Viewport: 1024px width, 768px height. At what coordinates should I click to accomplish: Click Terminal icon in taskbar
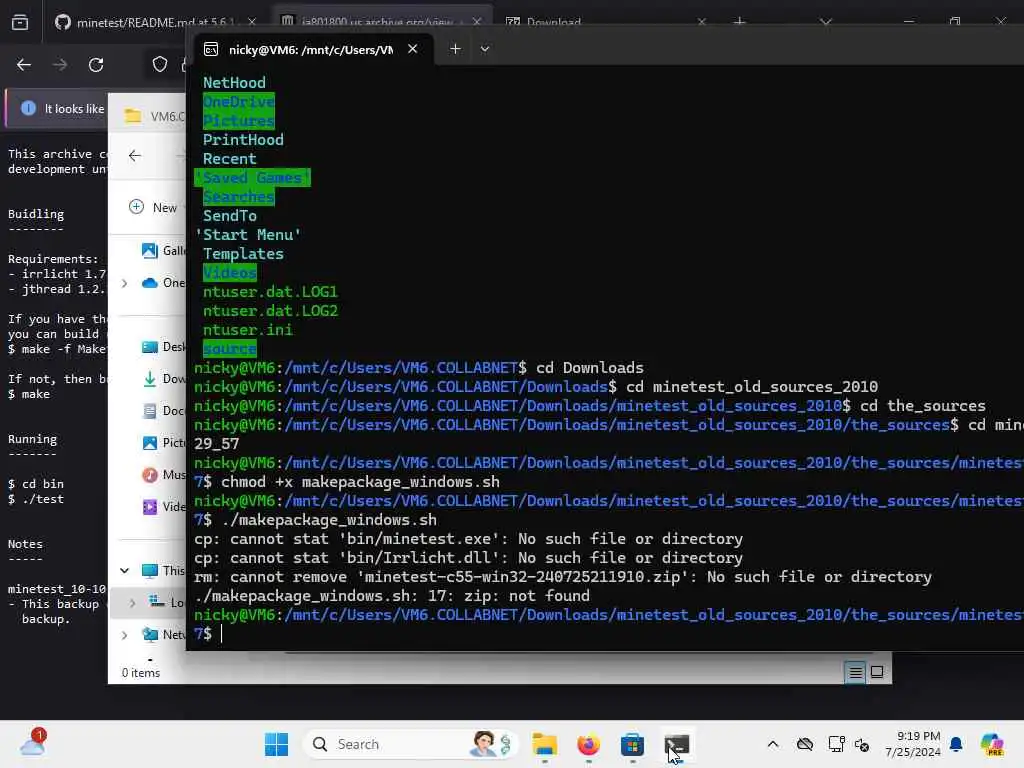point(677,744)
